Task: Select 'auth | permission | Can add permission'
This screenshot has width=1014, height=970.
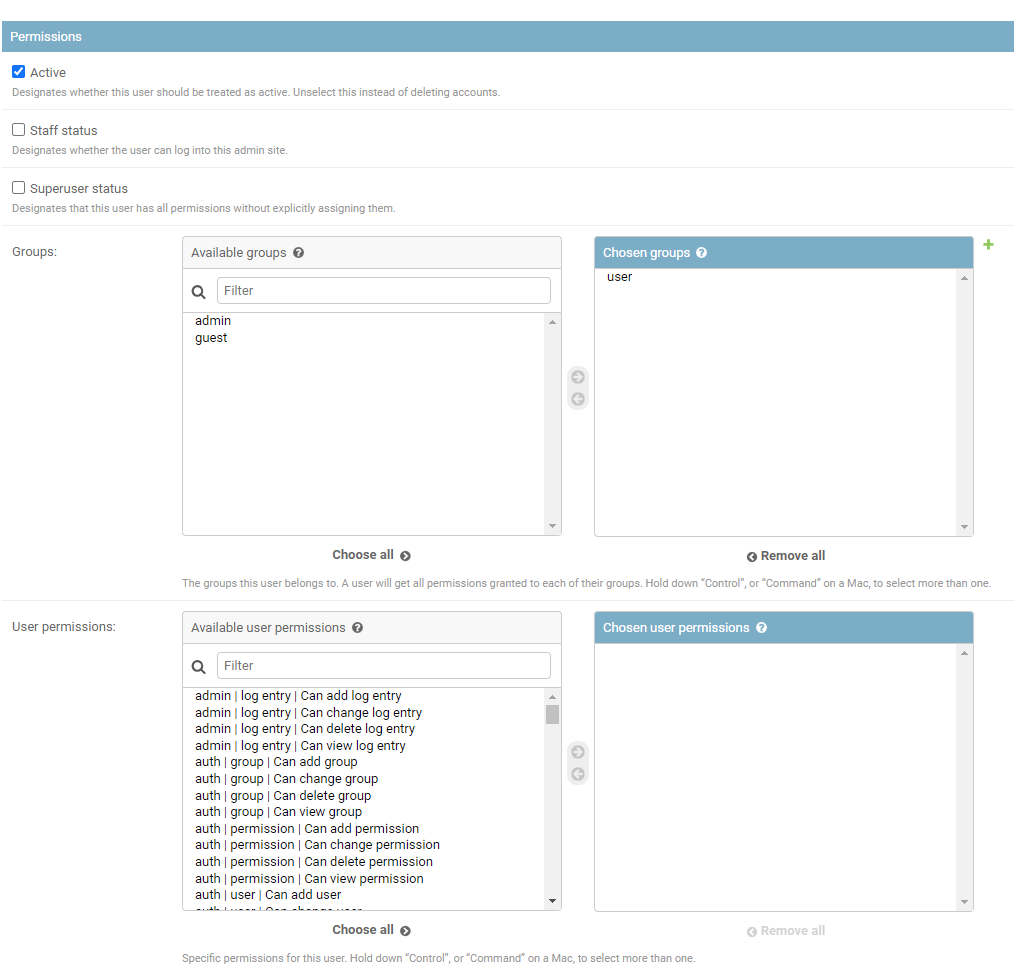Action: point(363,828)
